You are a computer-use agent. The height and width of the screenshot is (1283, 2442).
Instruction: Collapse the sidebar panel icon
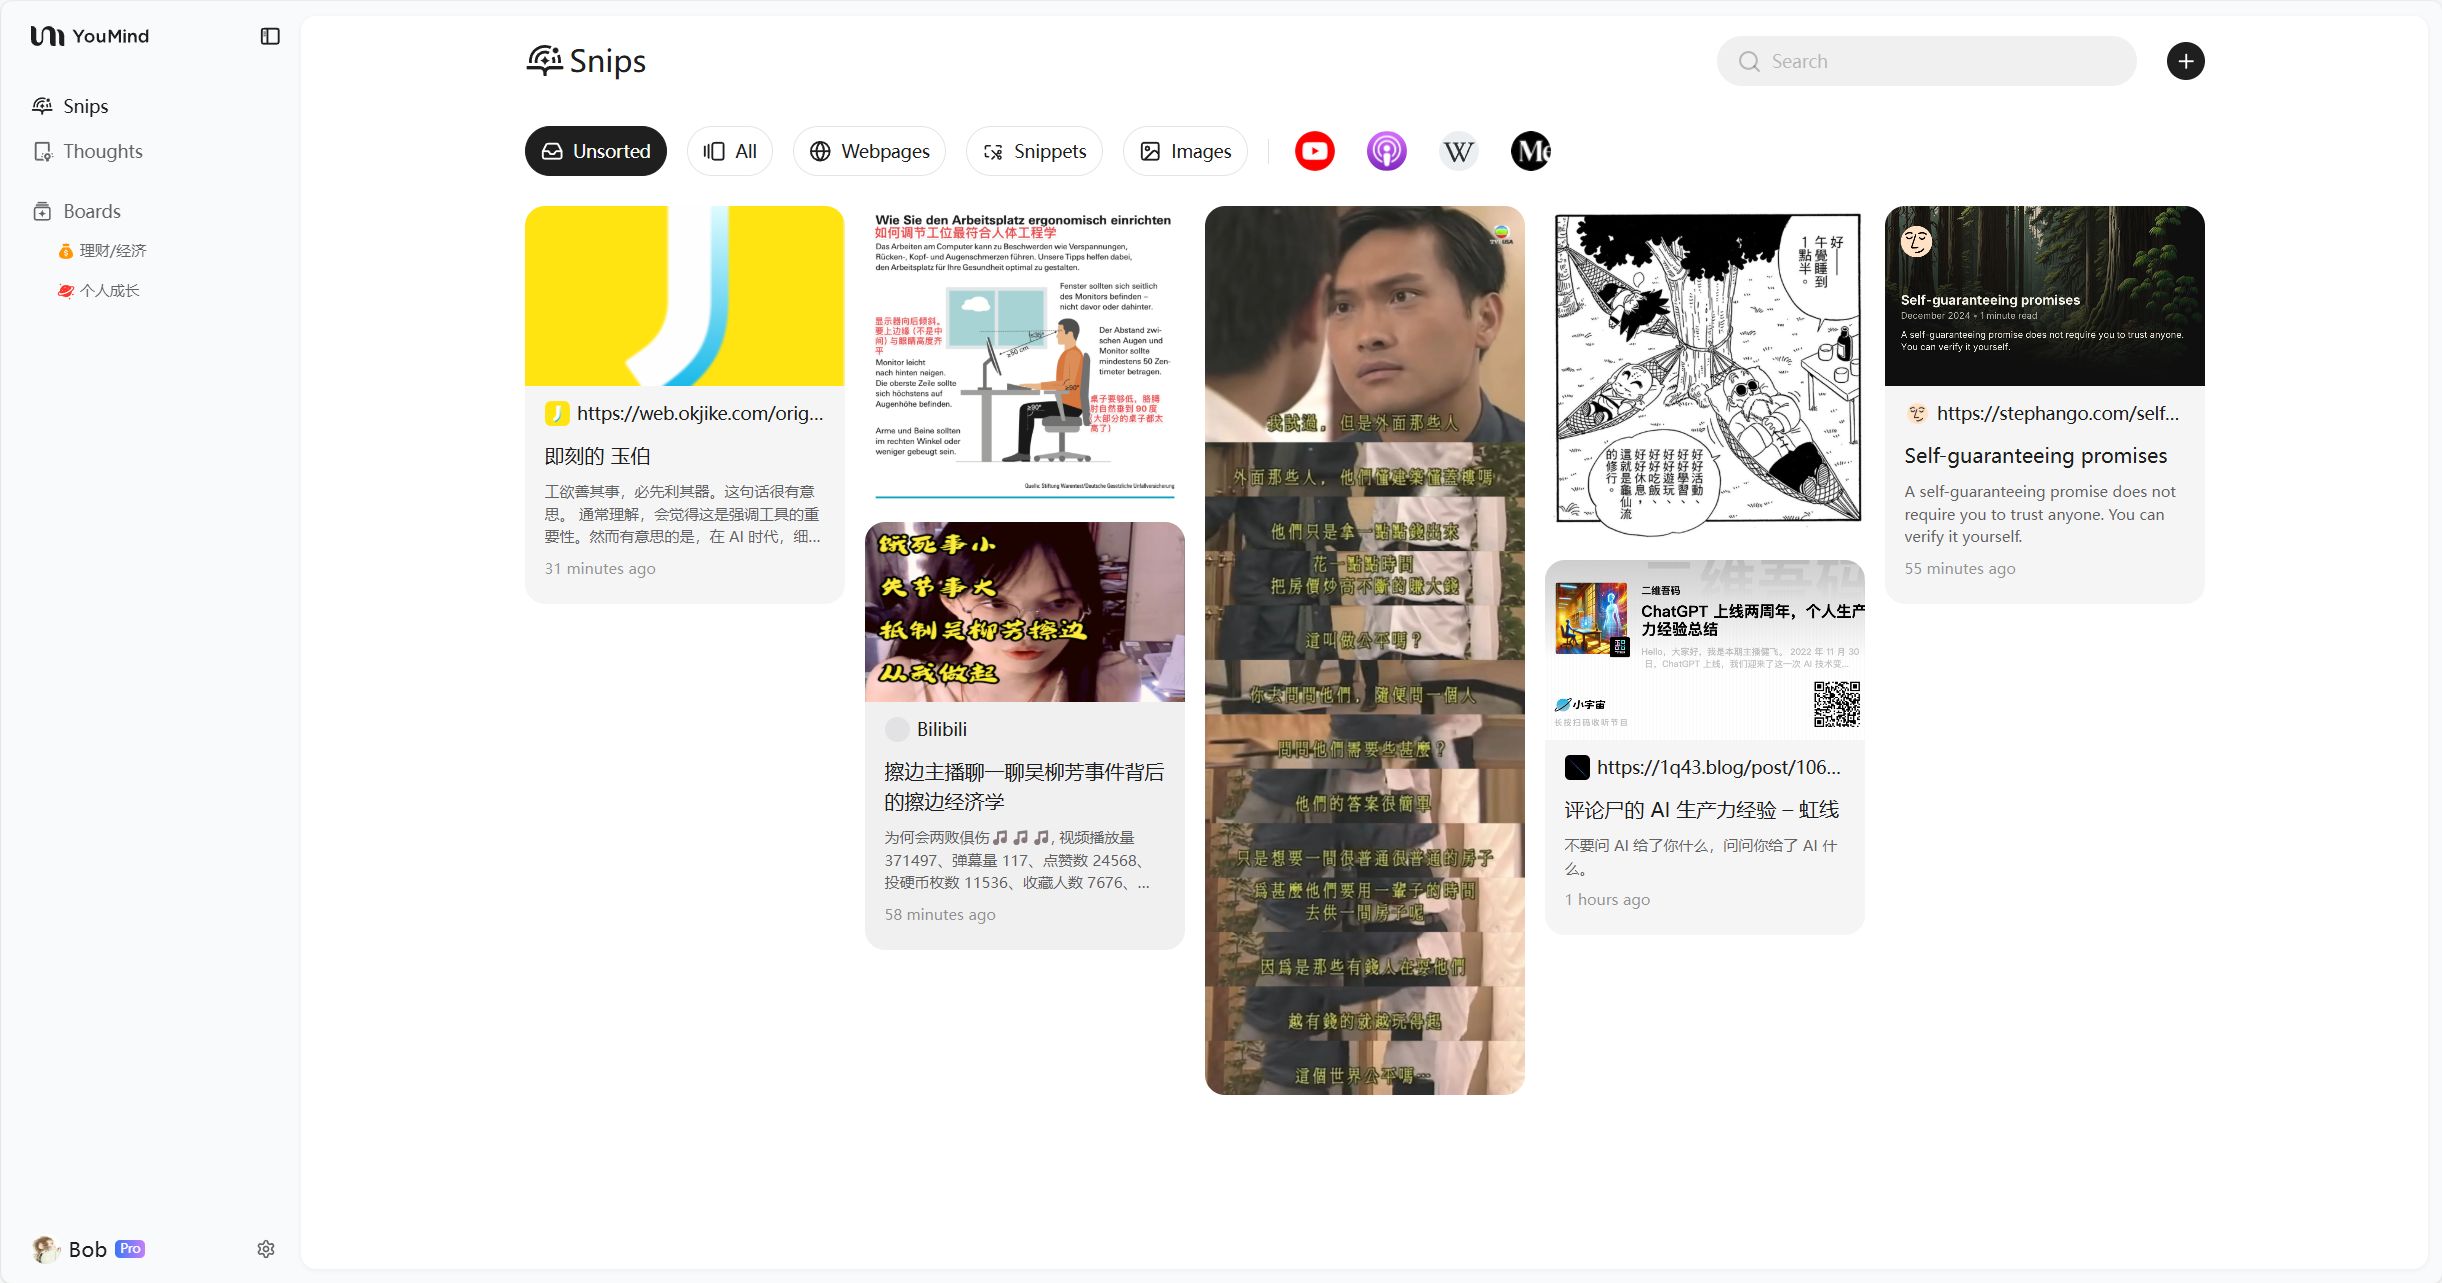[270, 36]
